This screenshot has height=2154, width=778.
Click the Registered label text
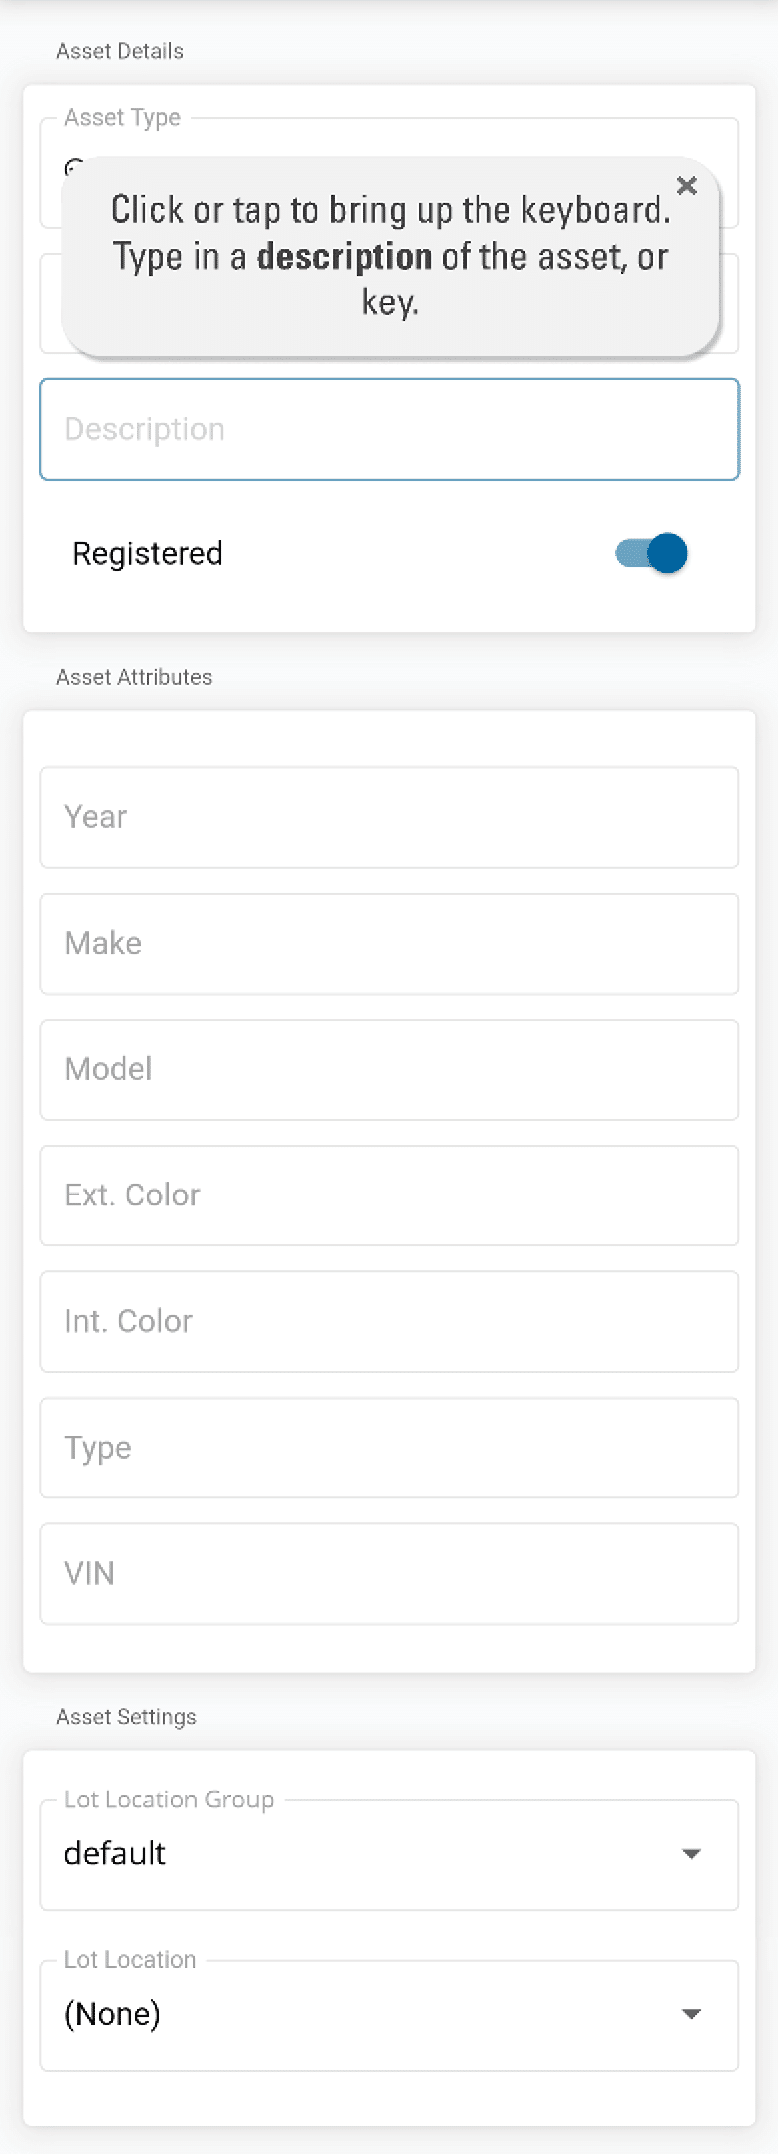(x=147, y=554)
